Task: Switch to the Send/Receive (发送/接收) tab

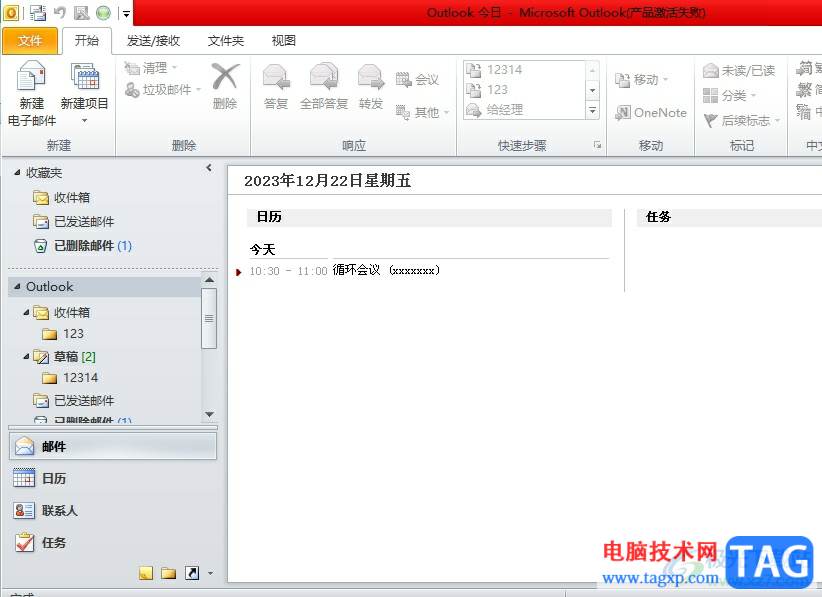Action: pyautogui.click(x=153, y=40)
